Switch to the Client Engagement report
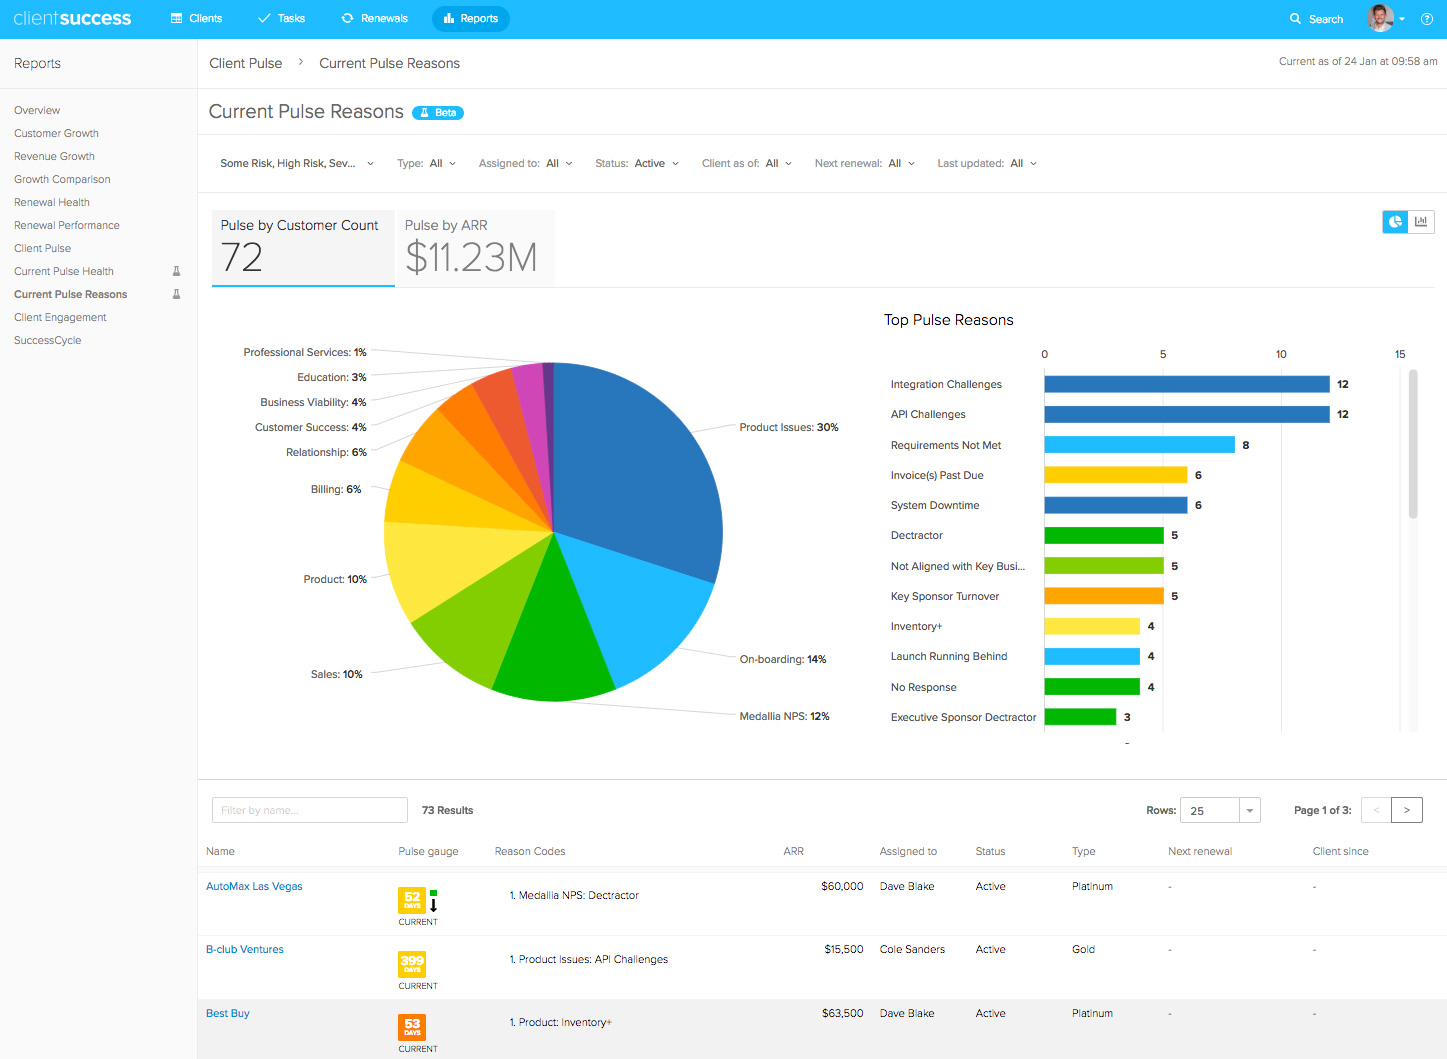Screen dimensions: 1447x1059 coord(60,317)
